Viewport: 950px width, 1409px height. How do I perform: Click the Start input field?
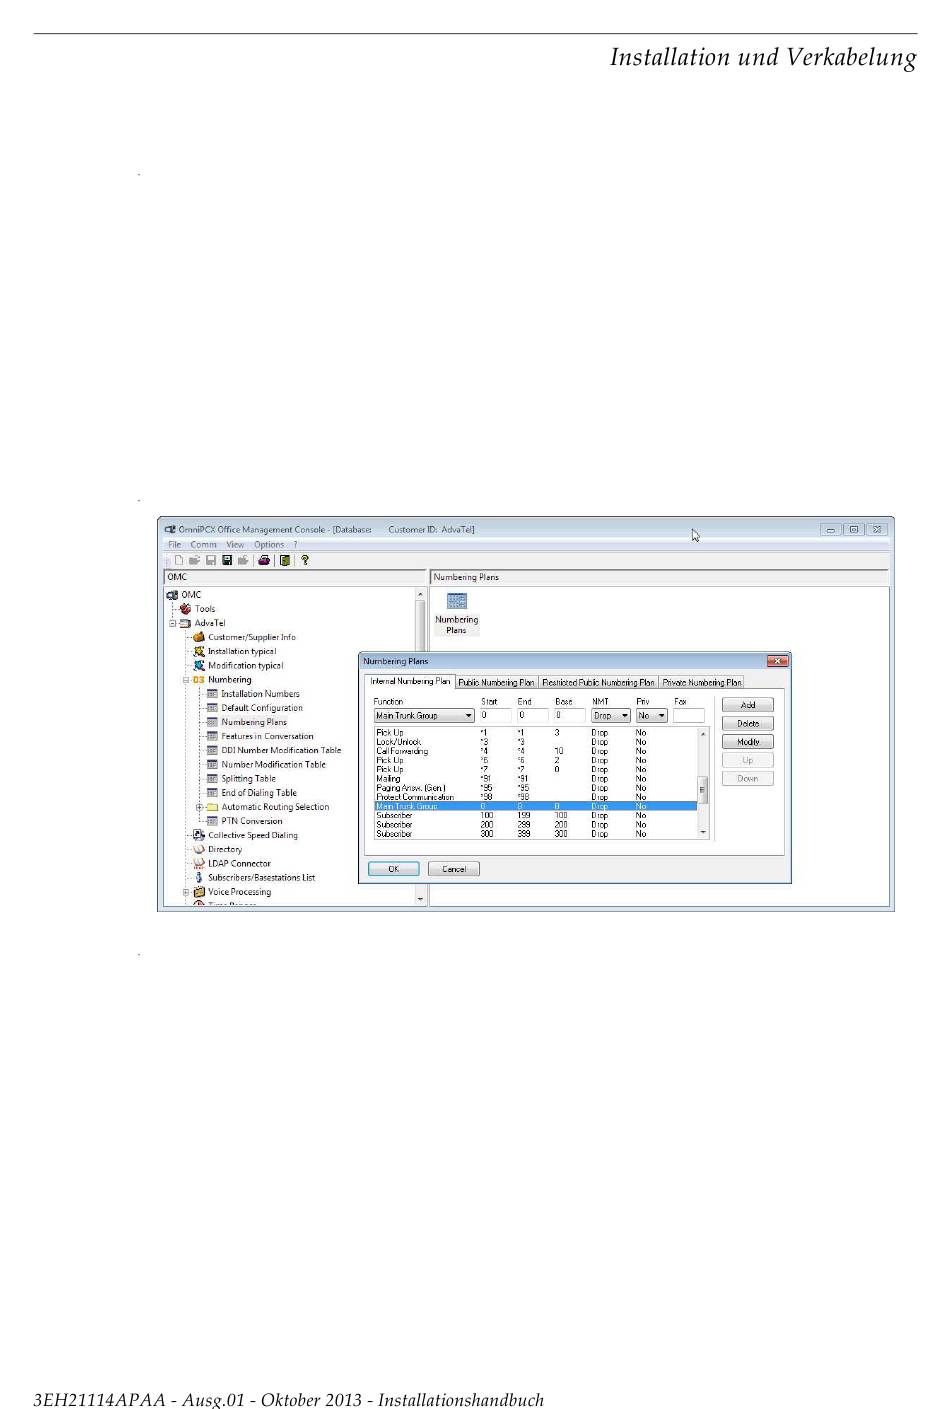[x=495, y=716]
